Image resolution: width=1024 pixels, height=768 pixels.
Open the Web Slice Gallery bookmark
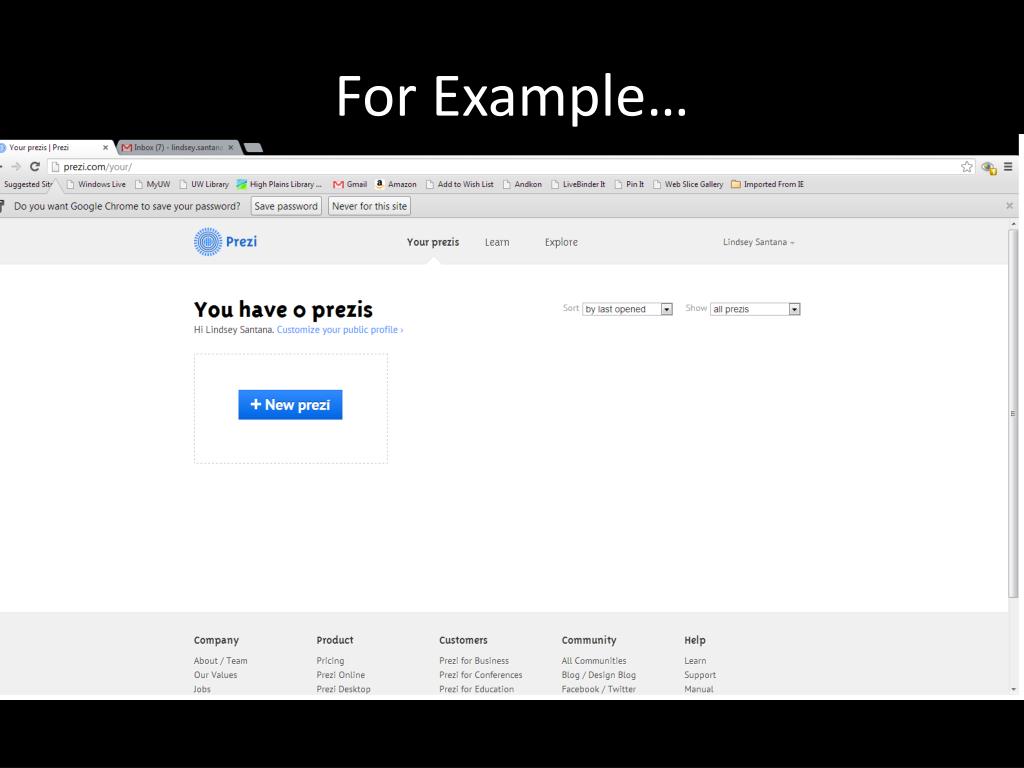coord(688,184)
